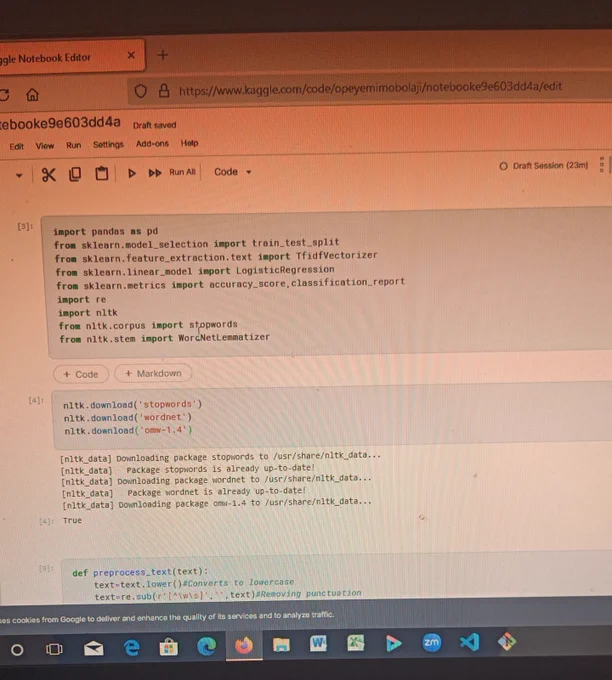612x680 pixels.
Task: Add a new Markdown cell
Action: click(x=153, y=373)
